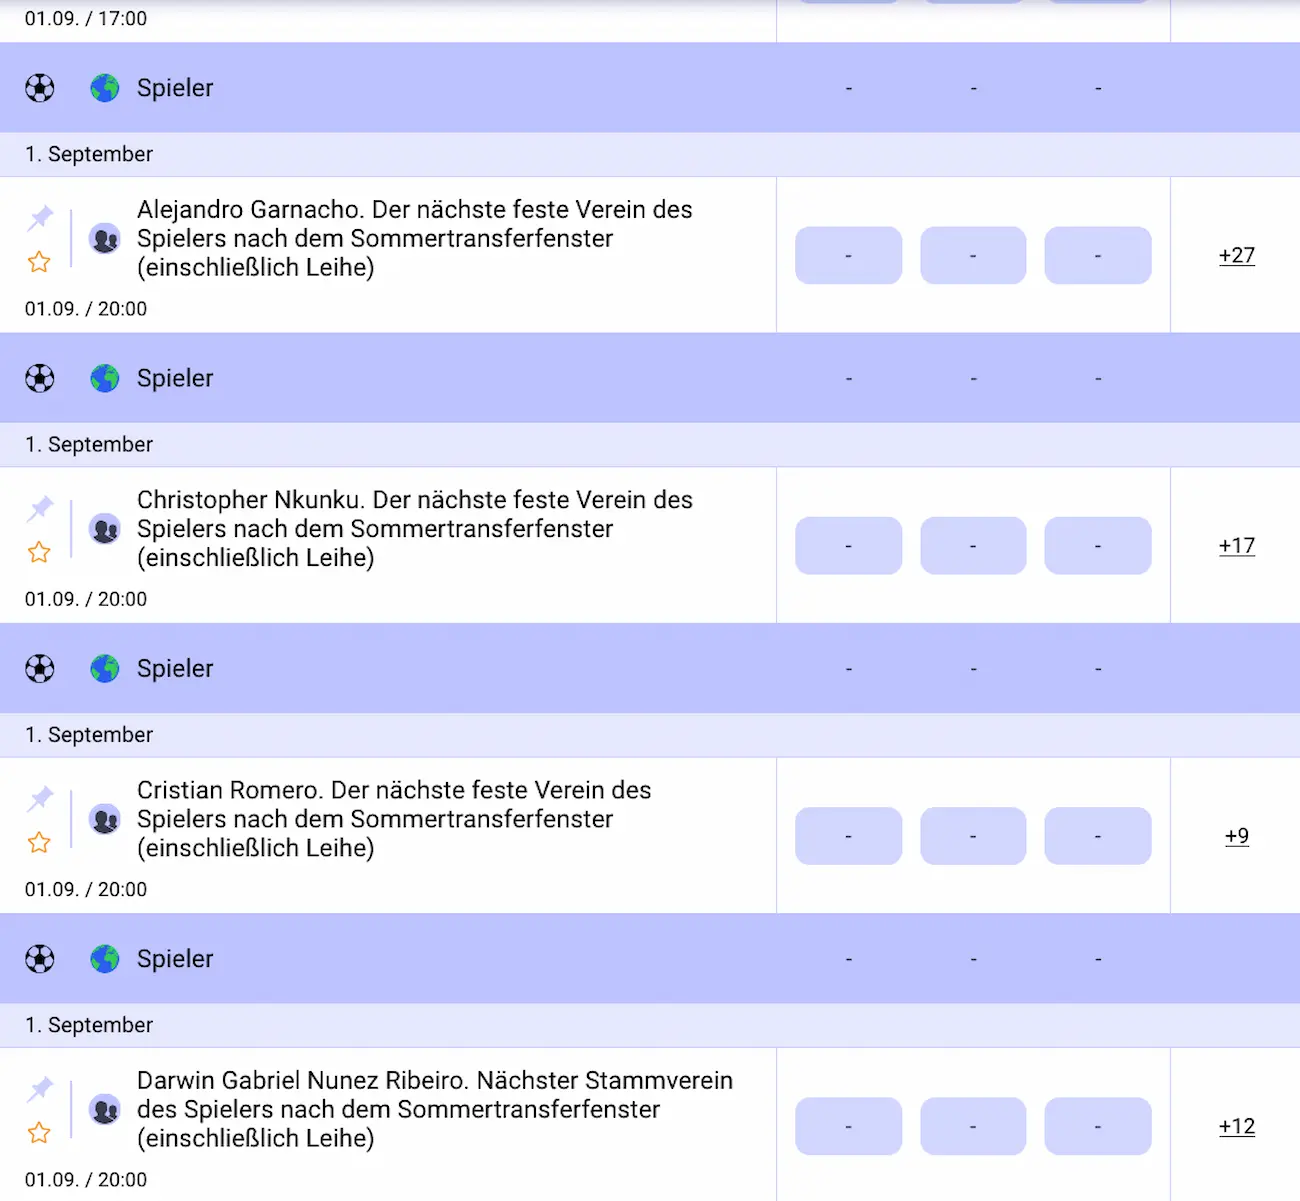Open the +17 more markets for Nkunku
The image size is (1300, 1201).
tap(1237, 546)
